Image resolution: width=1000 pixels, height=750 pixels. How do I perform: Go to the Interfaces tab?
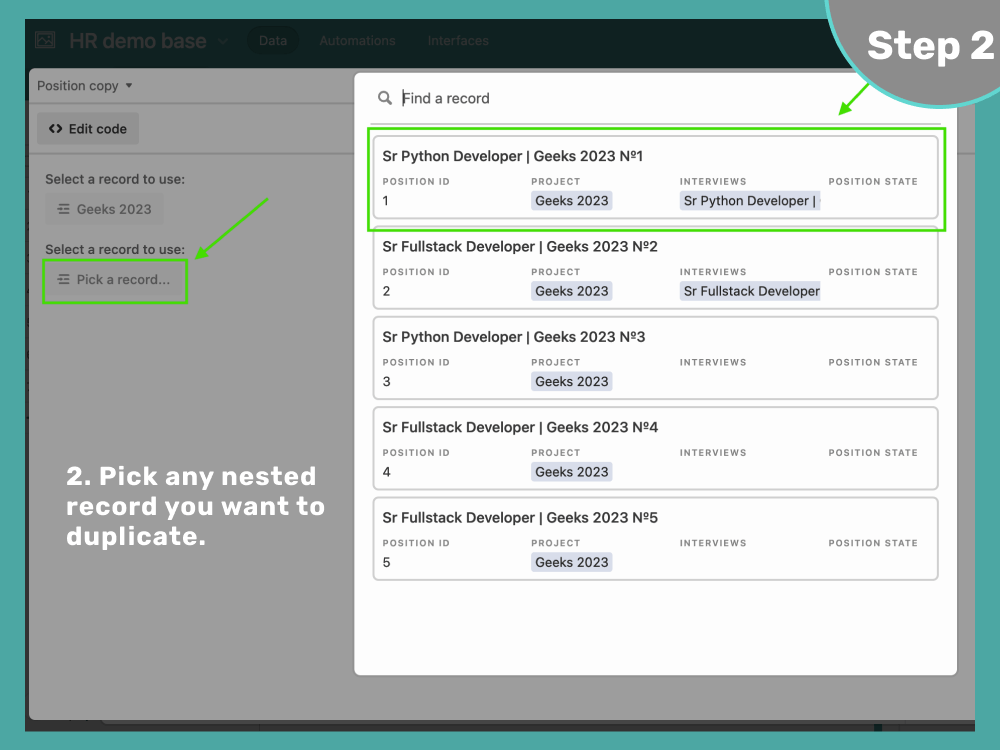tap(458, 41)
